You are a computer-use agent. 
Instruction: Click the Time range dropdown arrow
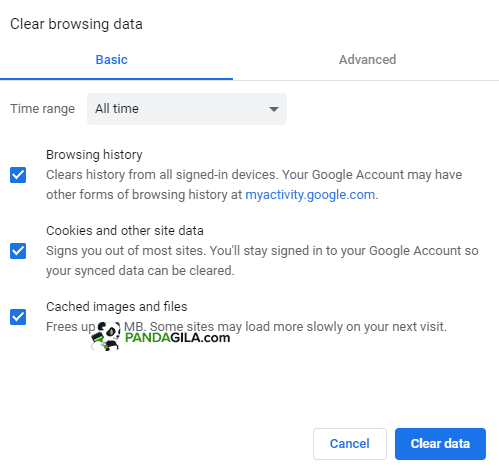274,109
